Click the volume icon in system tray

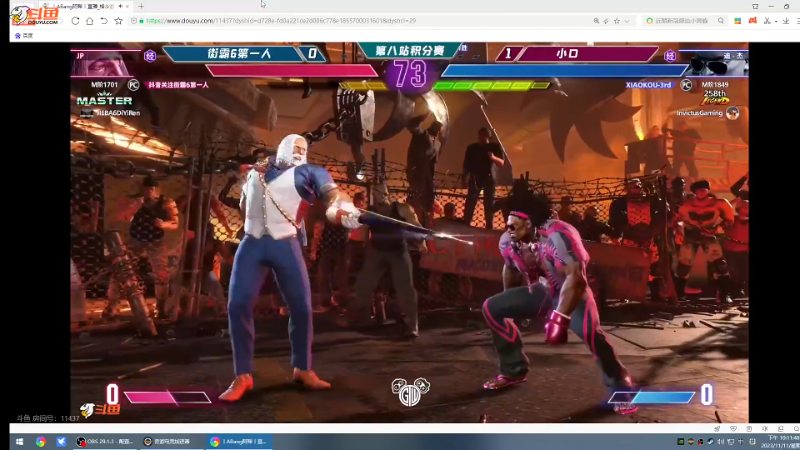[720, 441]
